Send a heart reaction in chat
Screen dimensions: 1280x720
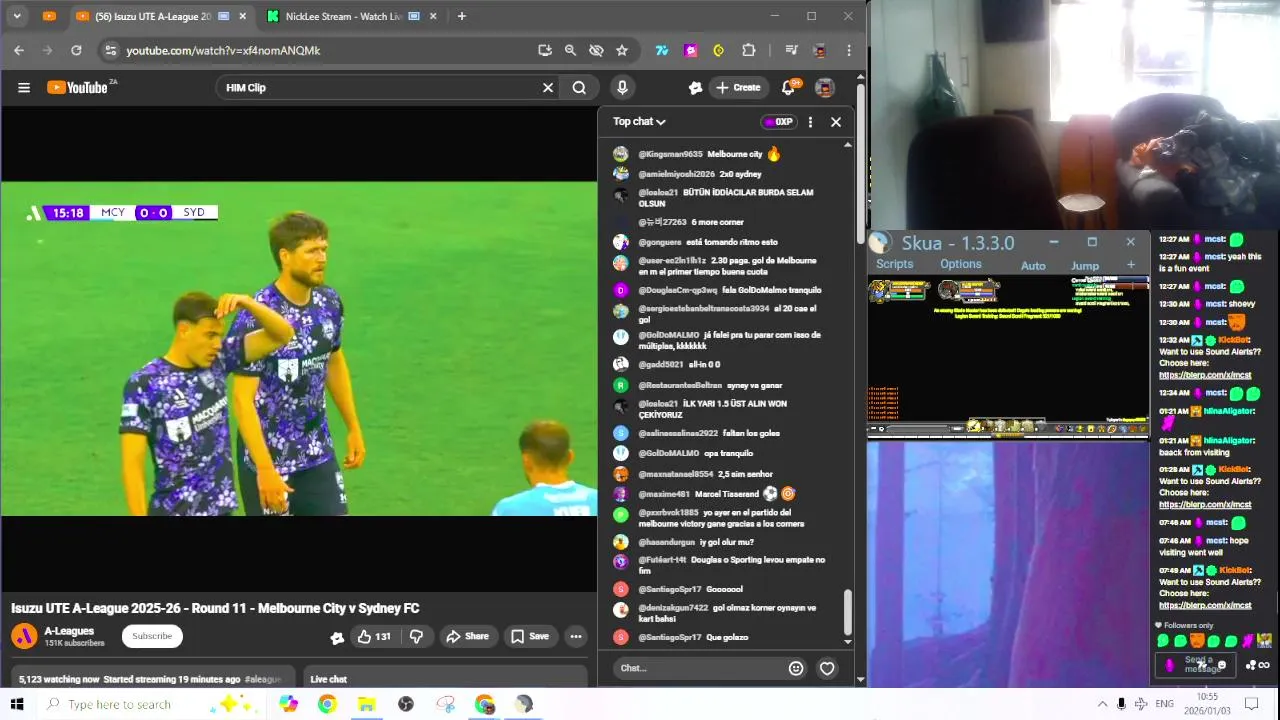(x=827, y=668)
